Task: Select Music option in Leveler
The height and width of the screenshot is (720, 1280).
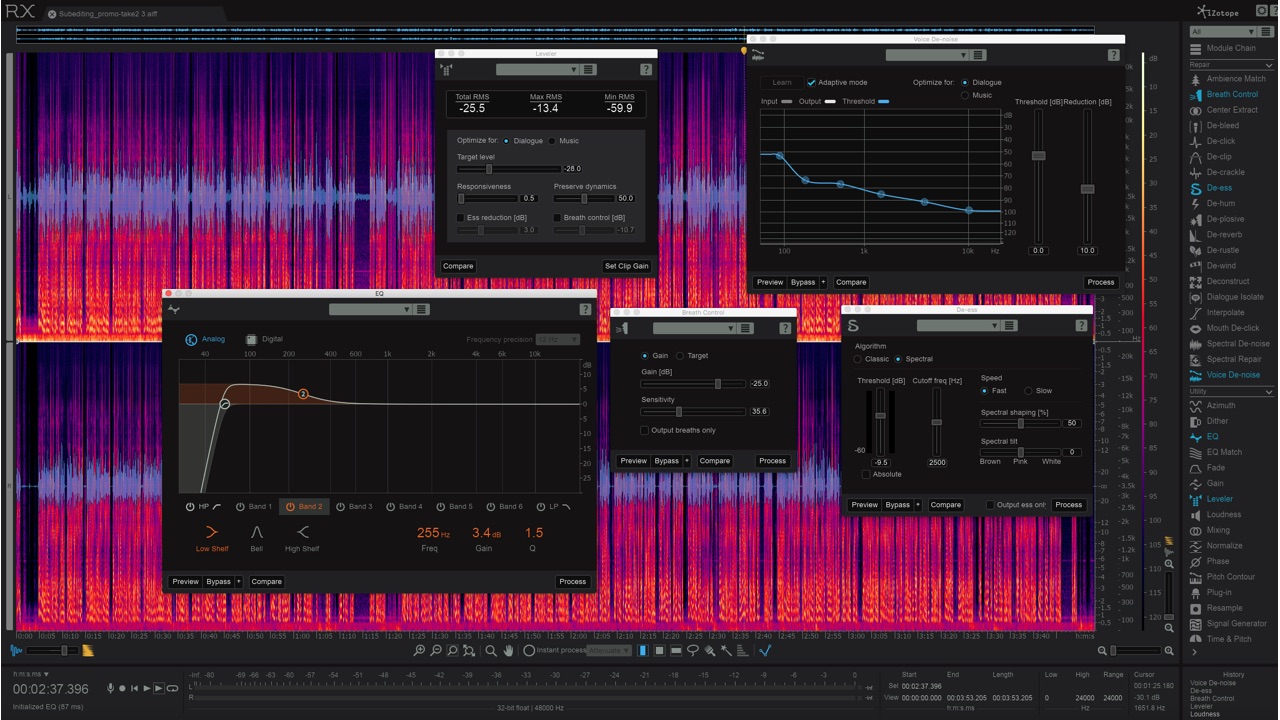Action: (x=552, y=141)
